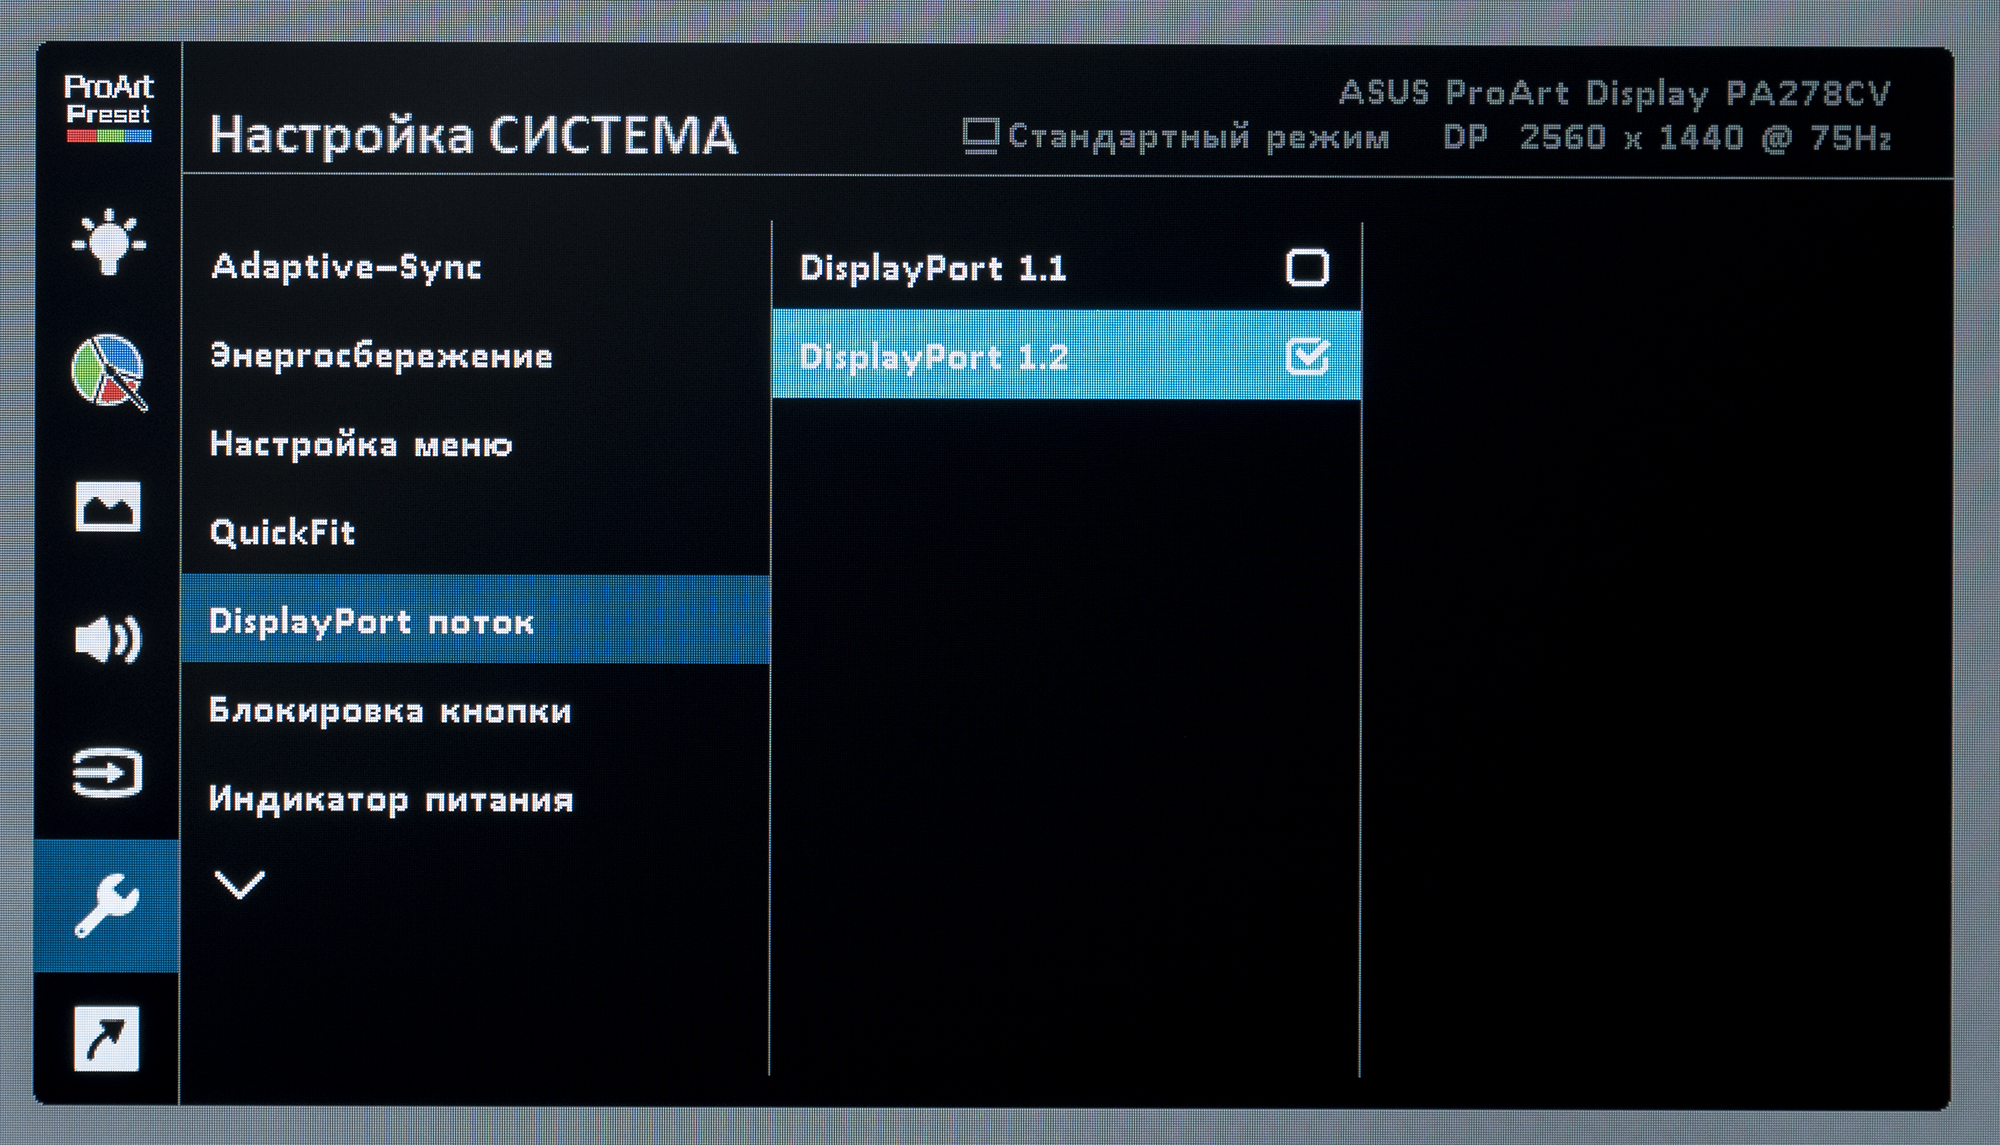Open the color palette settings icon
This screenshot has width=2000, height=1145.
tap(108, 372)
